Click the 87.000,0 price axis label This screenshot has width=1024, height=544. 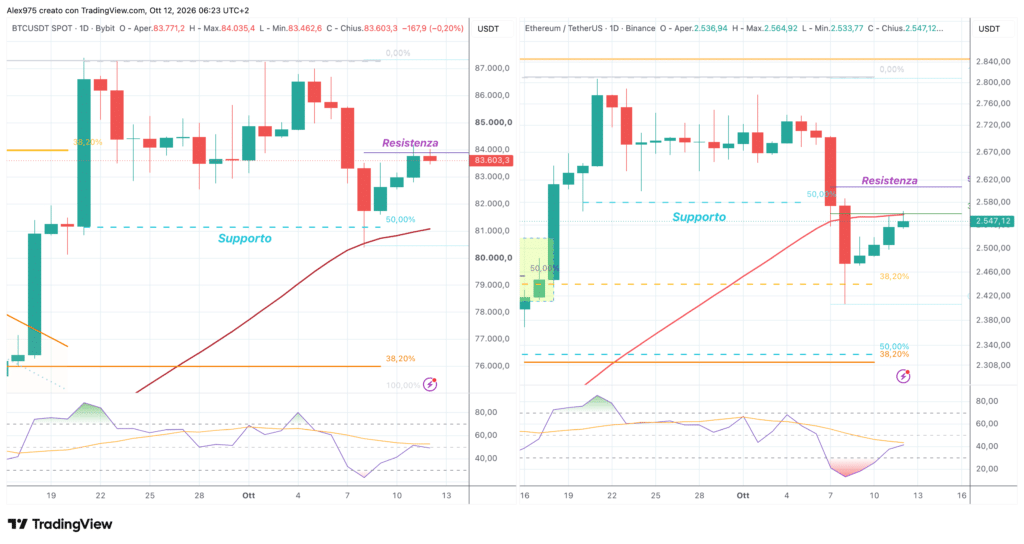(492, 68)
